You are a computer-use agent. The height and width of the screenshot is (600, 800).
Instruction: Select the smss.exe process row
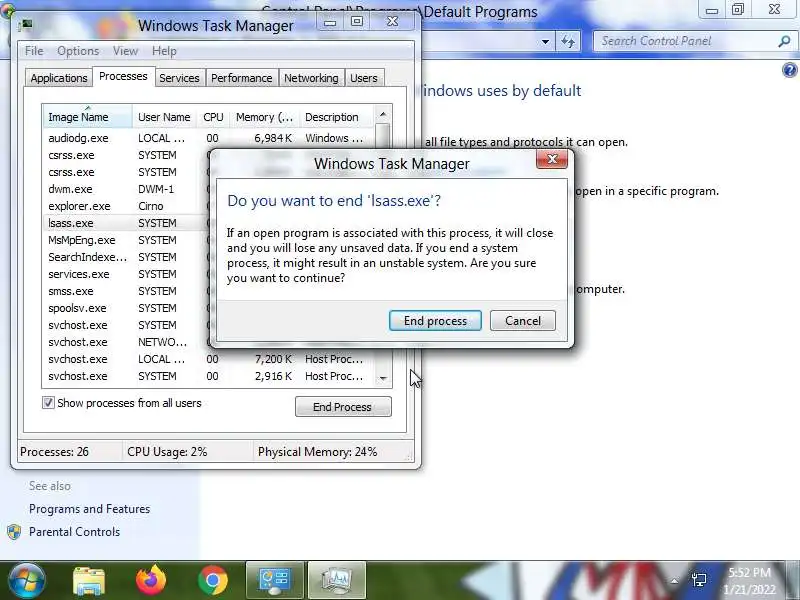[x=126, y=291]
